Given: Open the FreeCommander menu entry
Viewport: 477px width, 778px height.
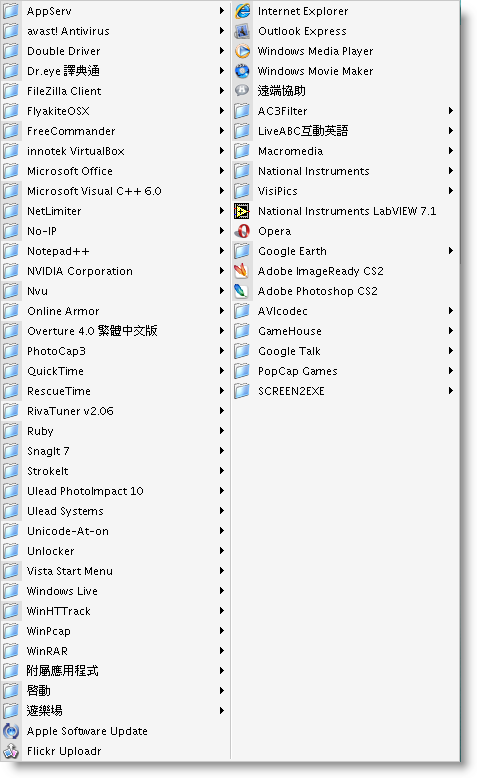Looking at the screenshot, I should [x=115, y=131].
